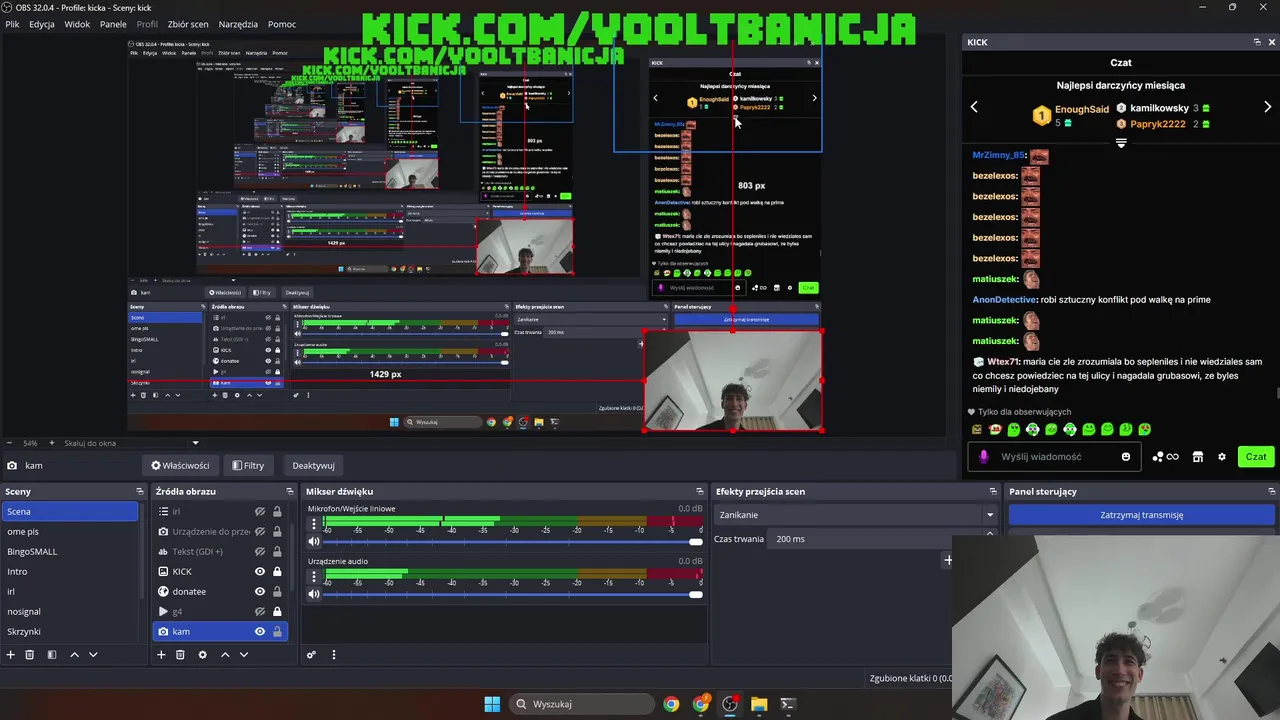Click the Filtry button
Viewport: 1280px width, 720px height.
pos(248,465)
